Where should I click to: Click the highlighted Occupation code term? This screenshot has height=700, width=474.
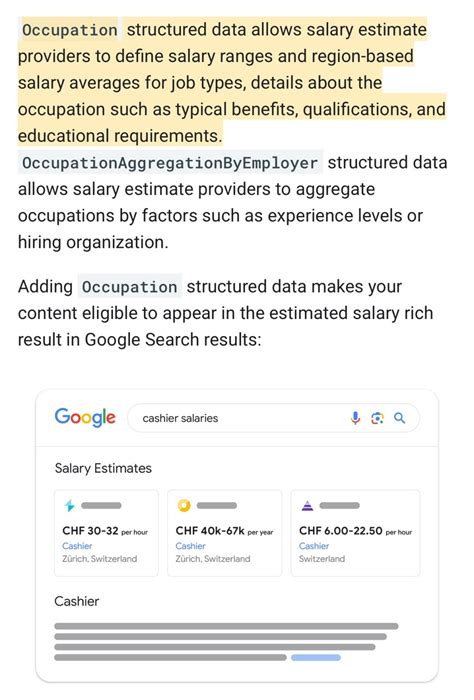click(70, 30)
